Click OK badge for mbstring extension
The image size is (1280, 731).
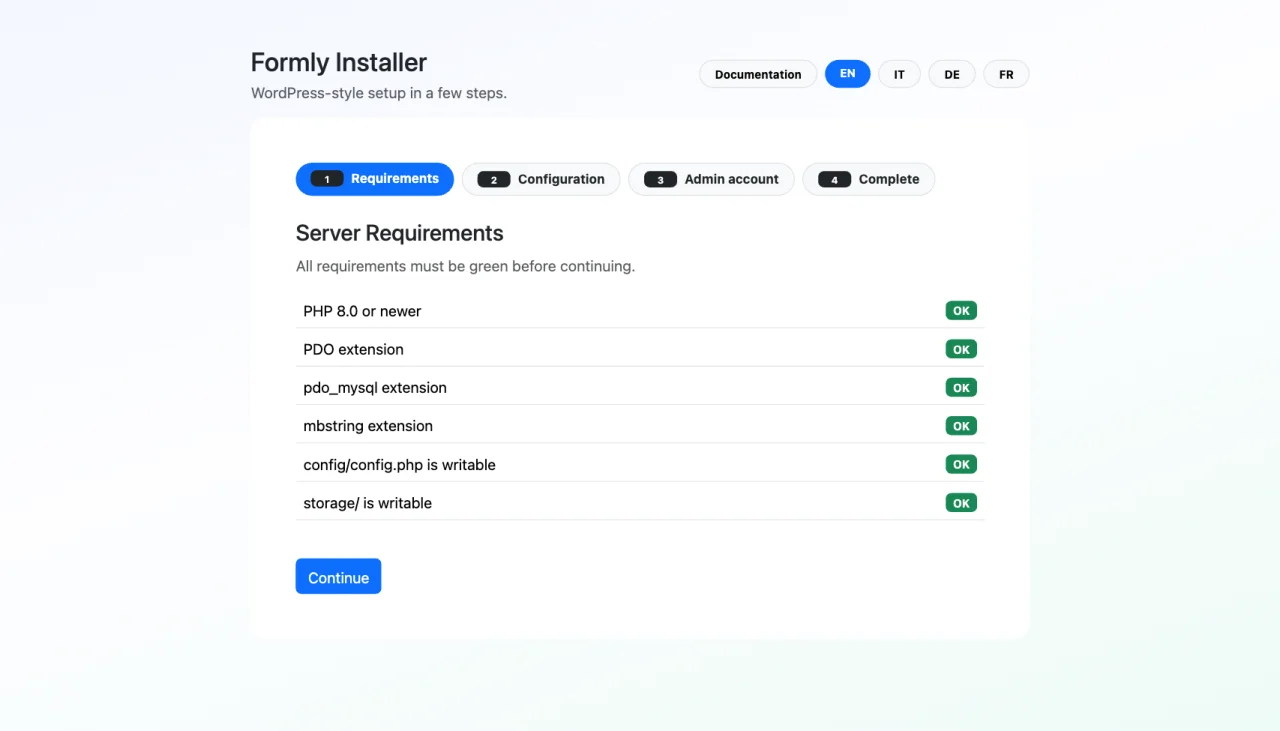[961, 426]
